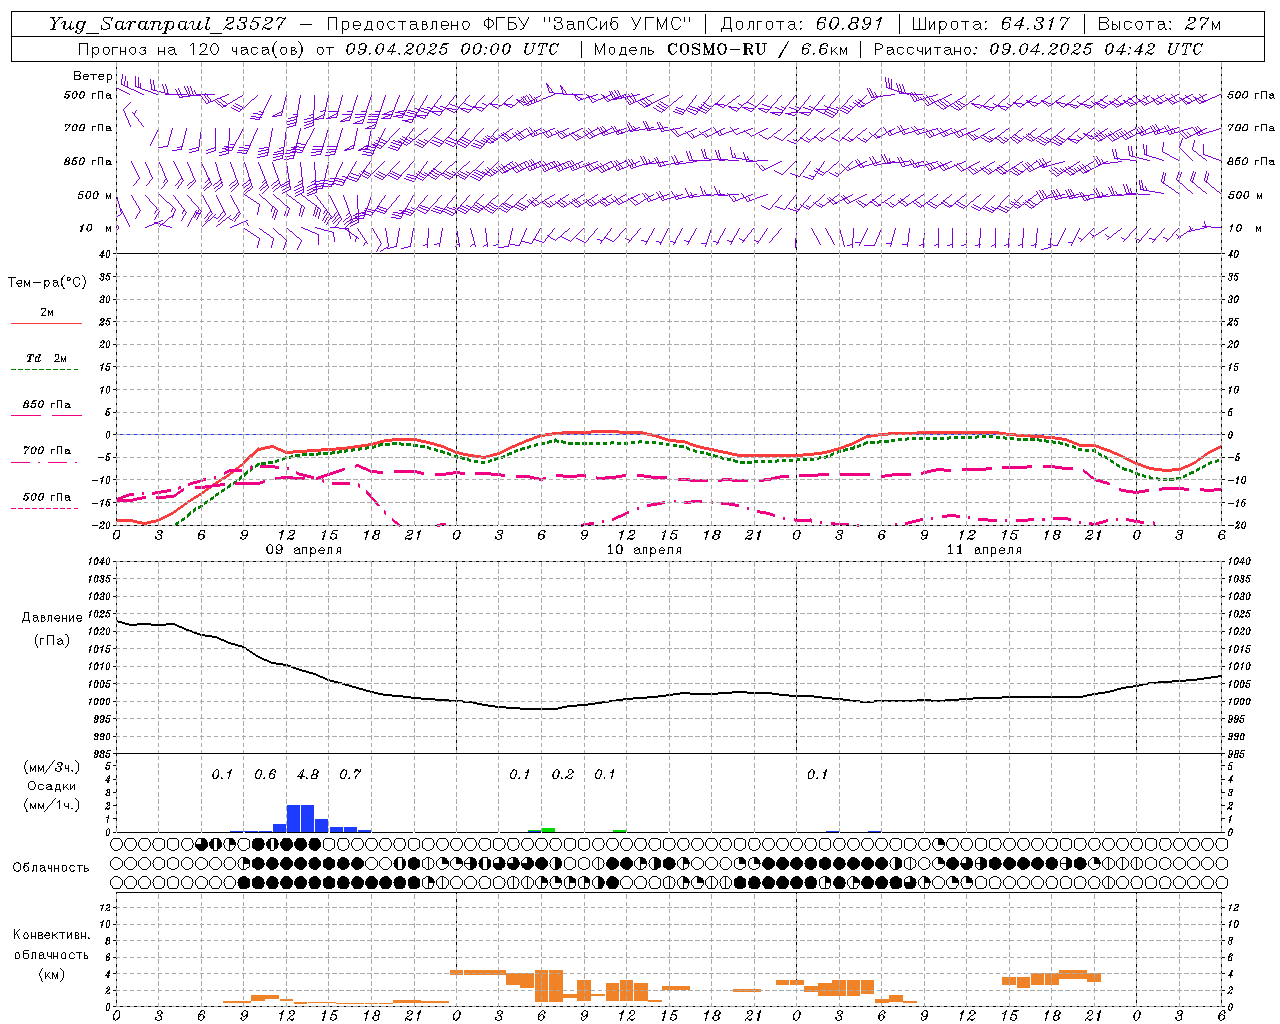Click the 10 апреля date label
The width and height of the screenshot is (1280, 1024).
(644, 550)
